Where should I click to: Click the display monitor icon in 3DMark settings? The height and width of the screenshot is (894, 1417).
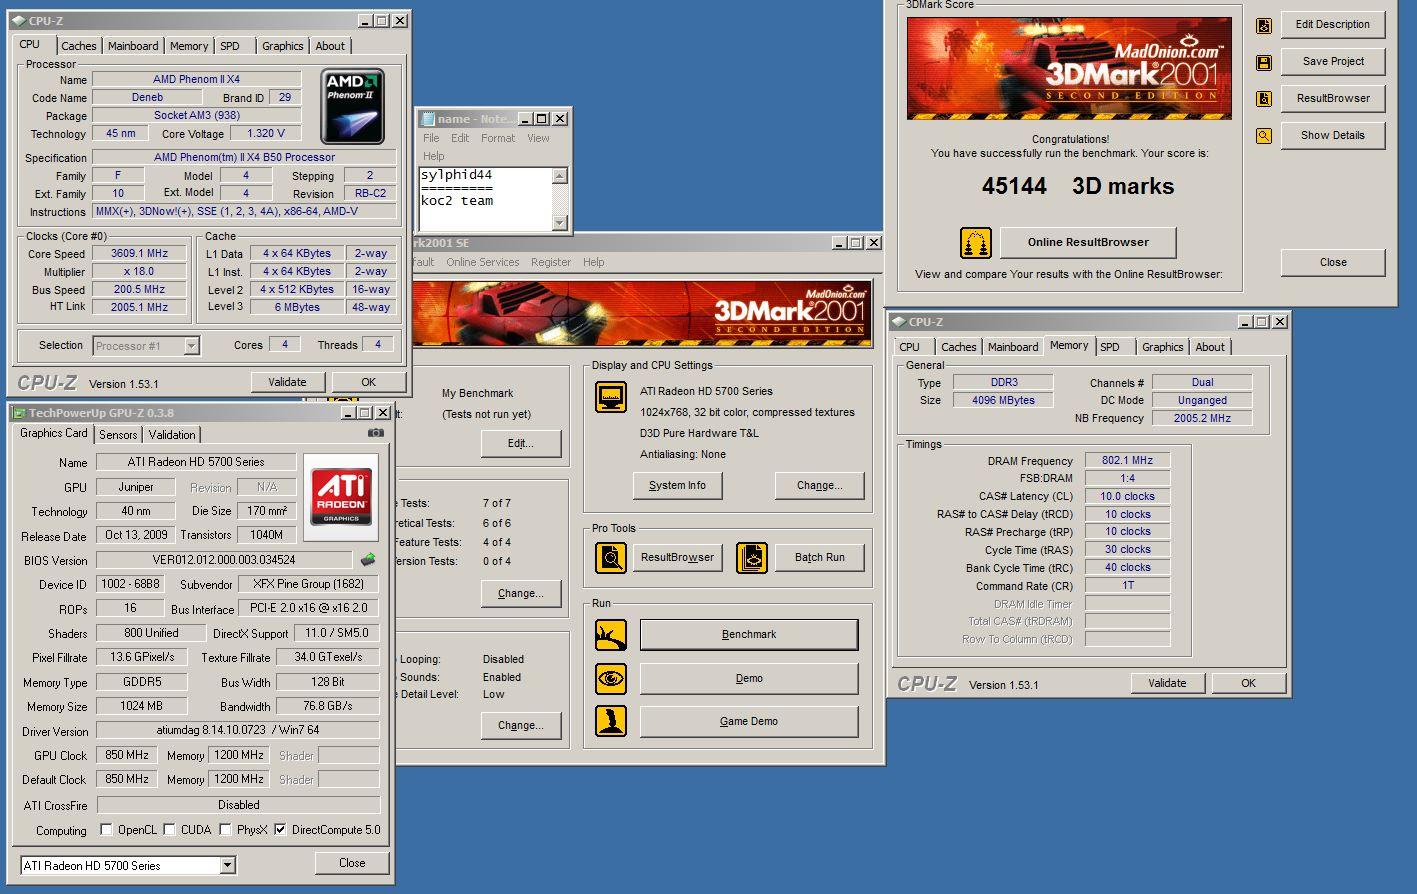coord(611,397)
